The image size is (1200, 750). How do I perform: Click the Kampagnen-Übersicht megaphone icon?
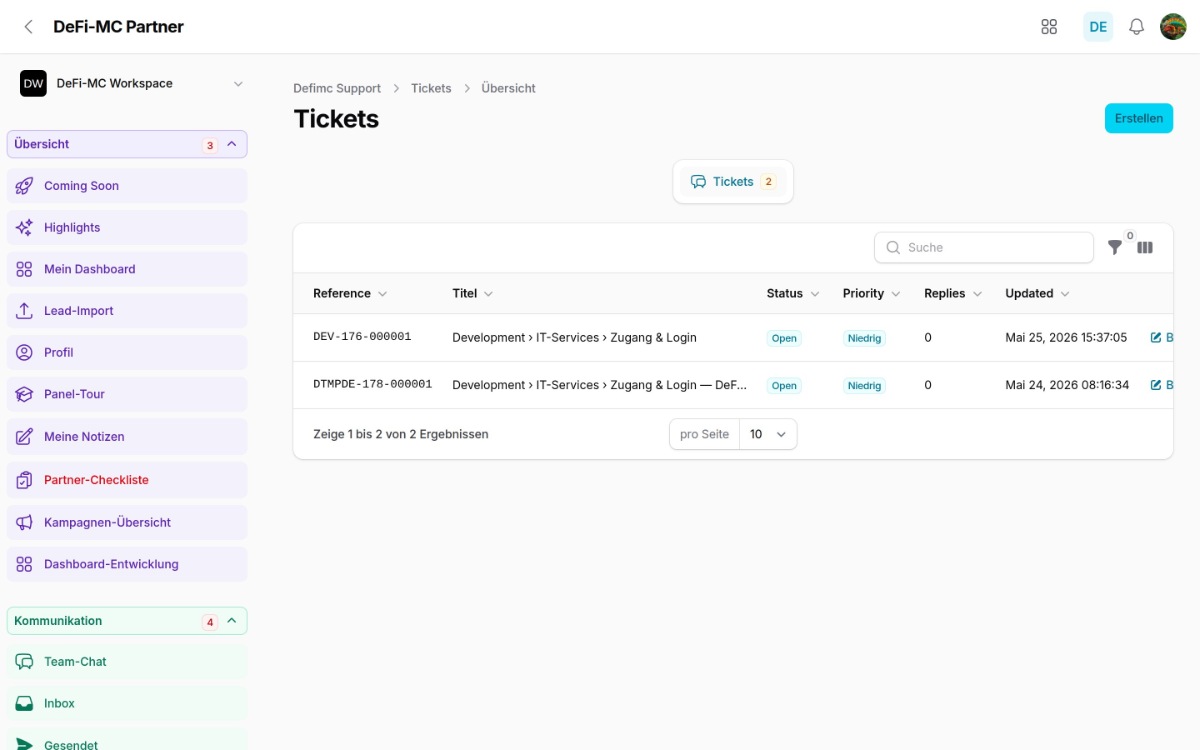click(x=25, y=522)
